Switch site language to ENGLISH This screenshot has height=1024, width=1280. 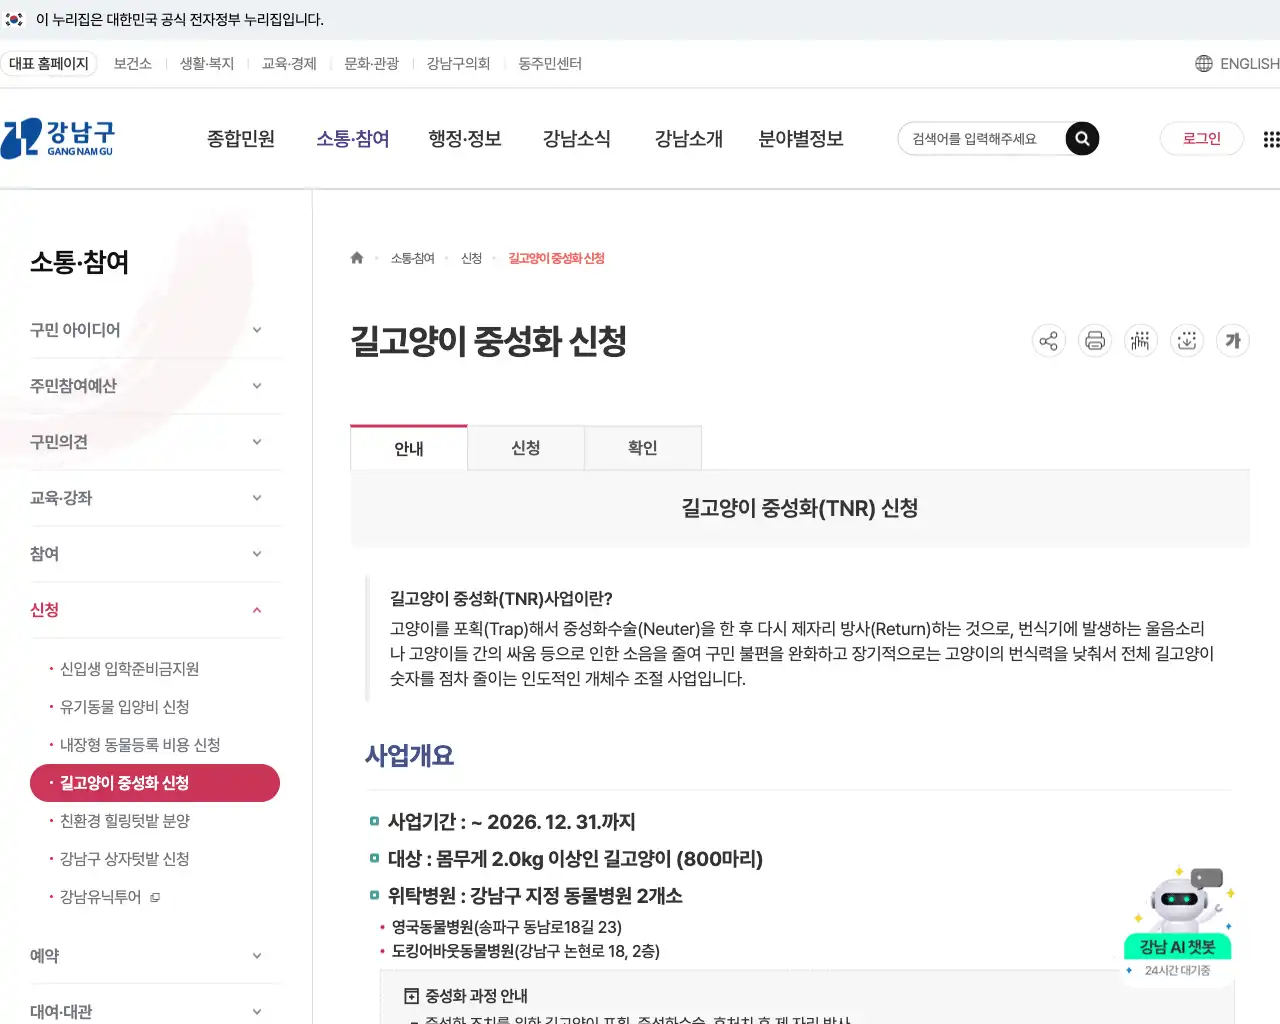[1249, 63]
